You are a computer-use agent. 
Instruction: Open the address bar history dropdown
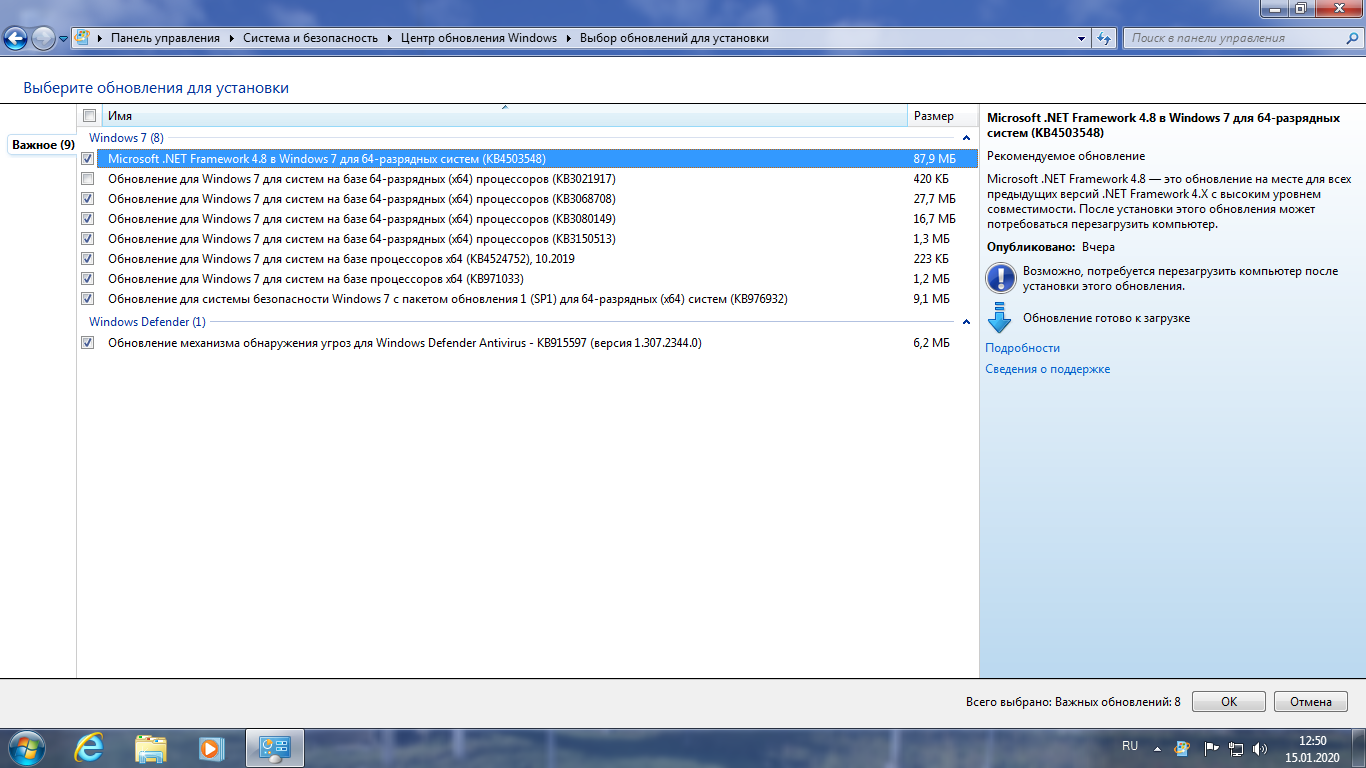click(1082, 38)
